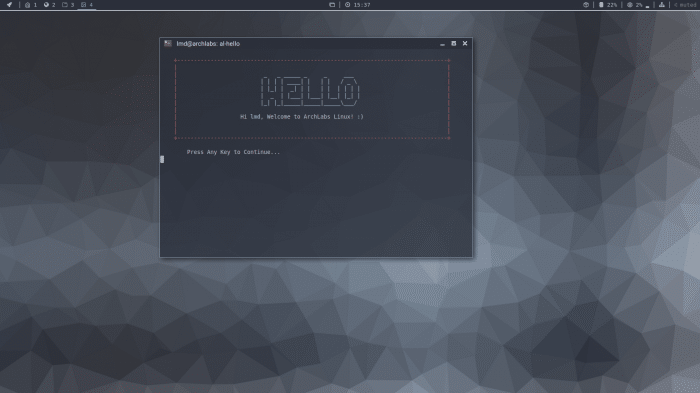Screen dimensions: 700x393
Task: Click the clock showing 15:37
Action: coord(358,4)
